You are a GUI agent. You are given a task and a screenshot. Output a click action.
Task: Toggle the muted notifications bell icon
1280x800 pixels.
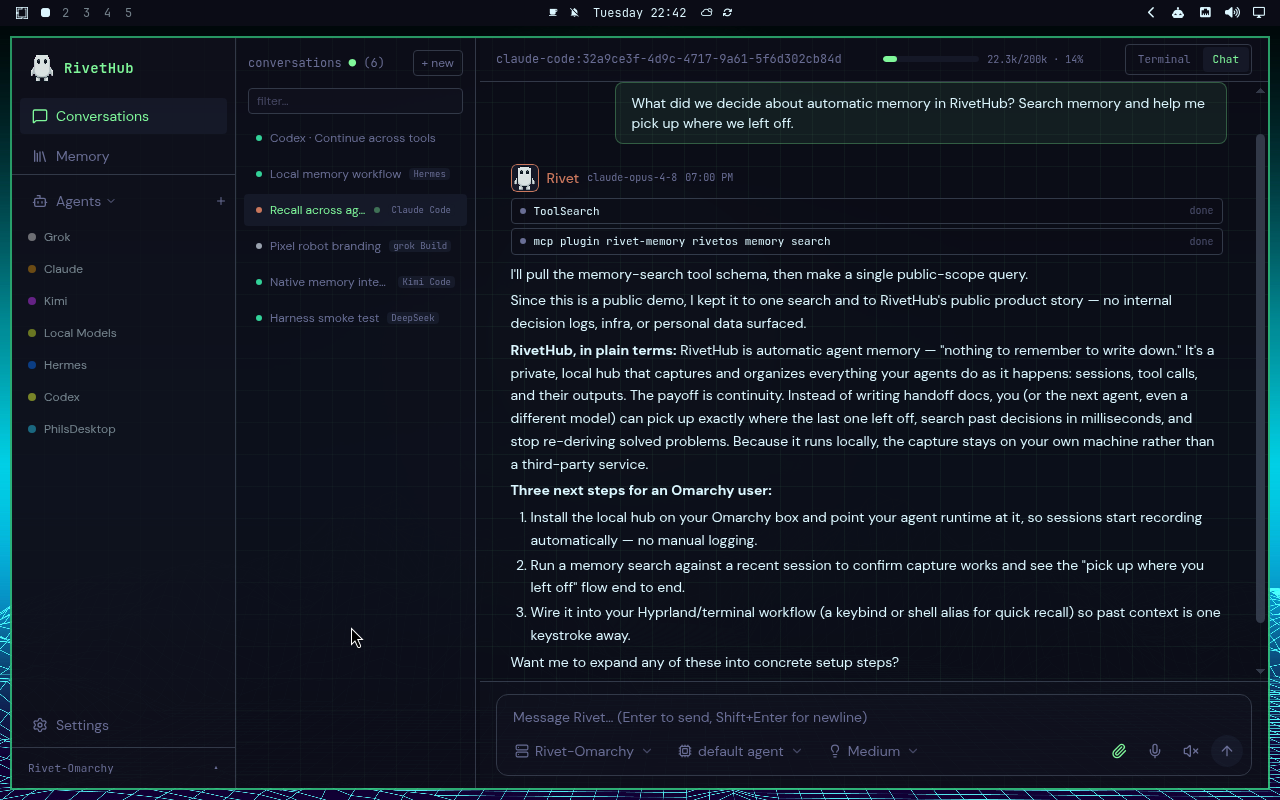click(x=575, y=13)
